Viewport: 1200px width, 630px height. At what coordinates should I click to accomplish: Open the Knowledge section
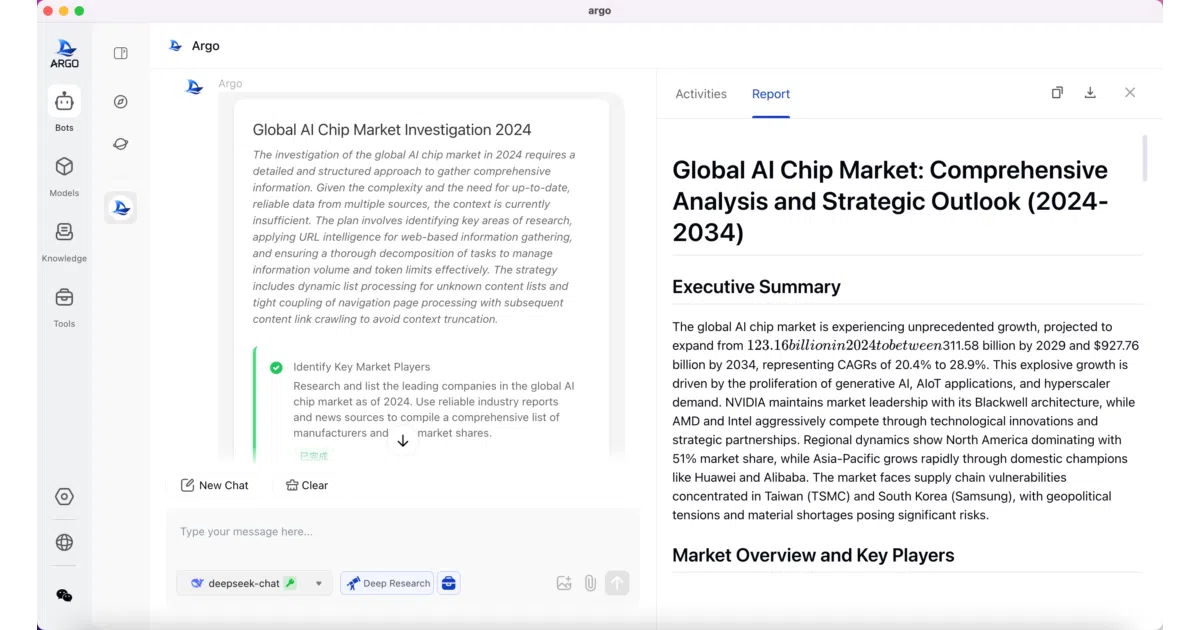tap(64, 240)
